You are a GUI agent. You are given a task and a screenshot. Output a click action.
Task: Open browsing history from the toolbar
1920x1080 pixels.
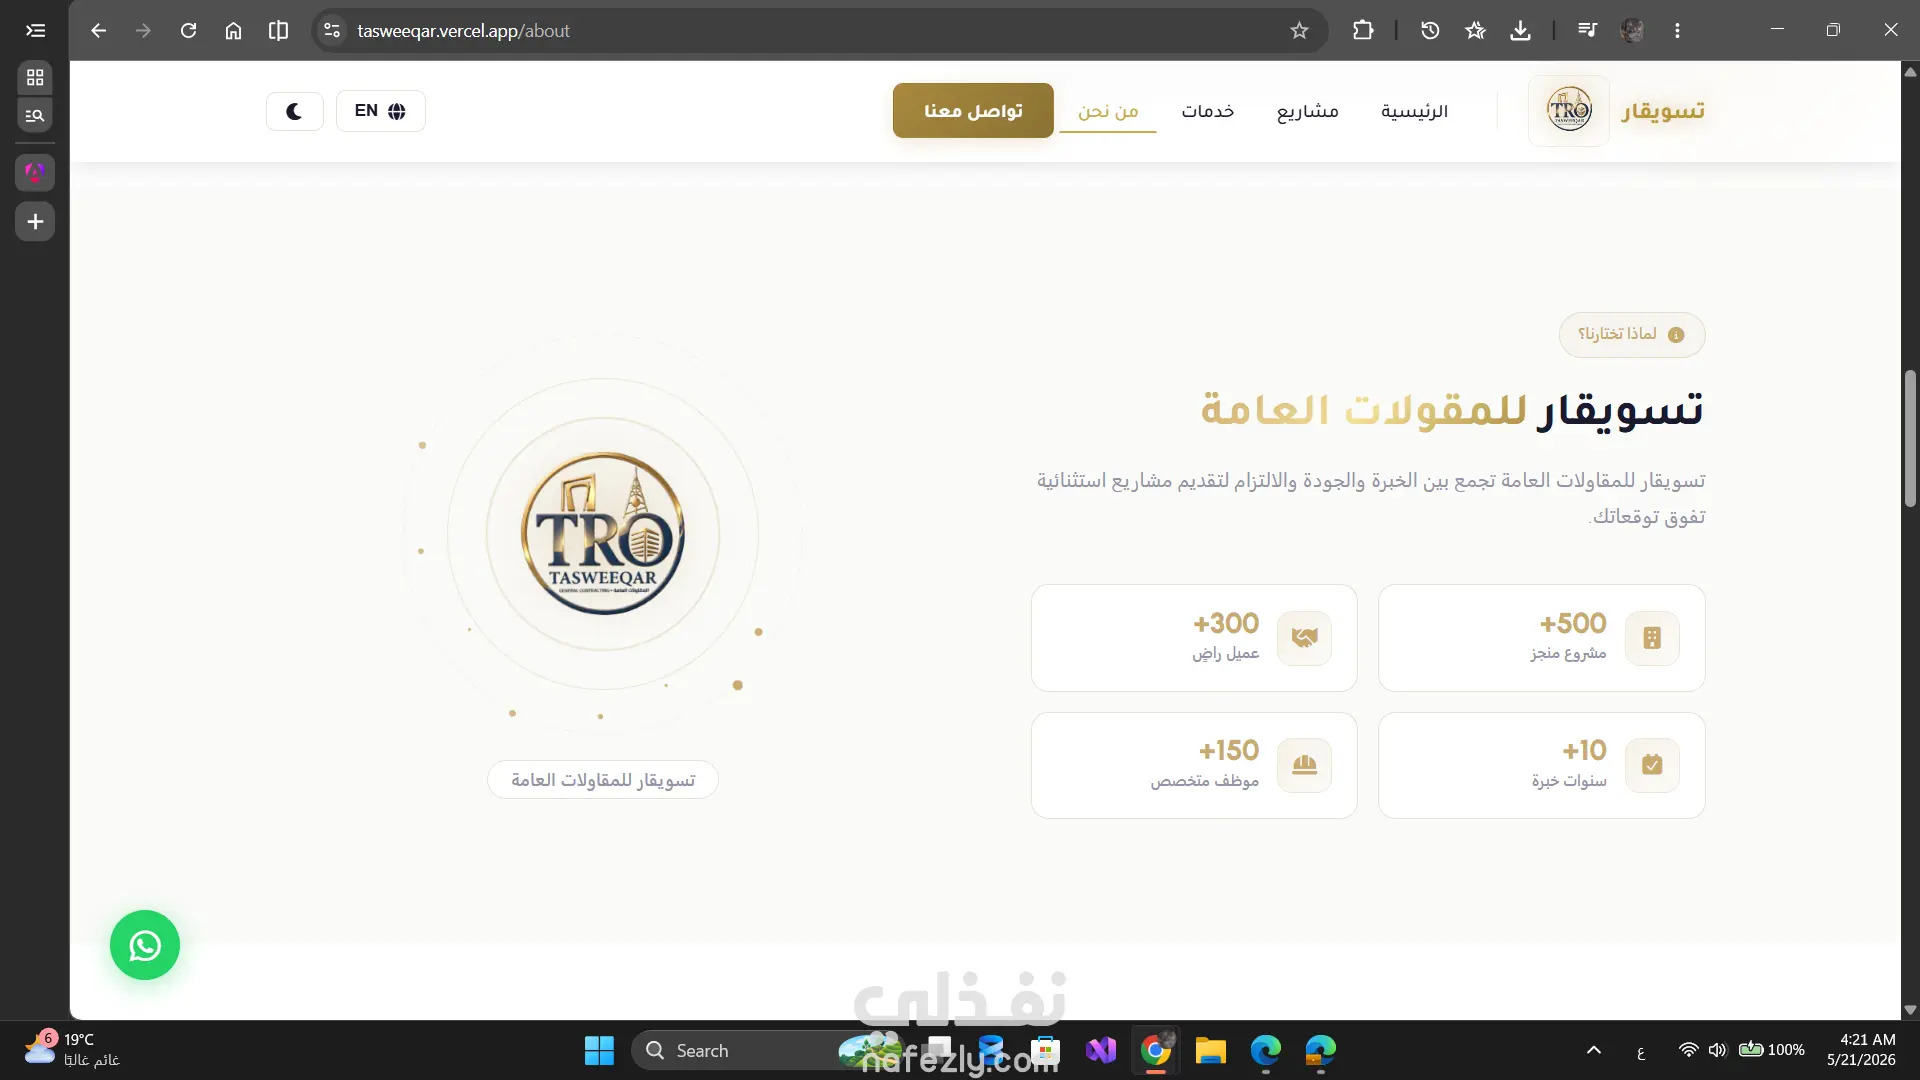pos(1430,30)
